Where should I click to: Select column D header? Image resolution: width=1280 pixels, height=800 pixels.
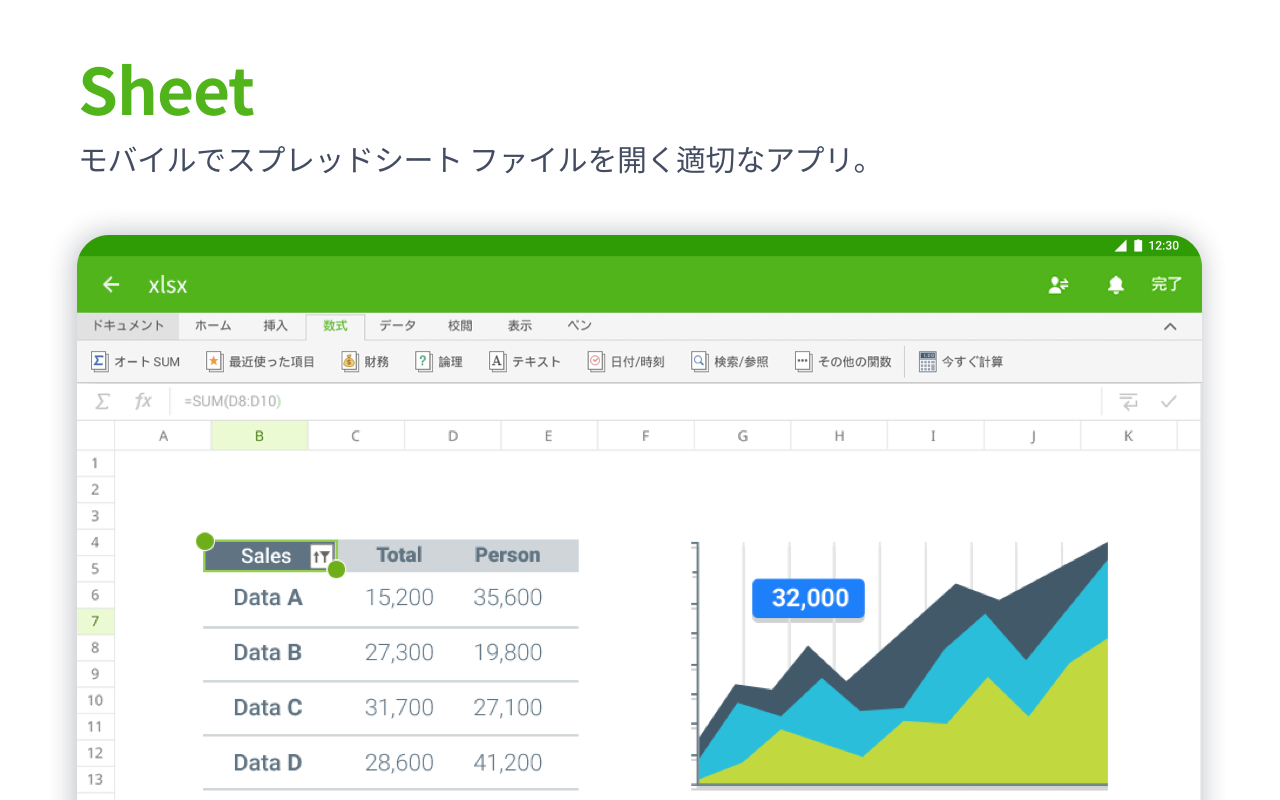(453, 436)
